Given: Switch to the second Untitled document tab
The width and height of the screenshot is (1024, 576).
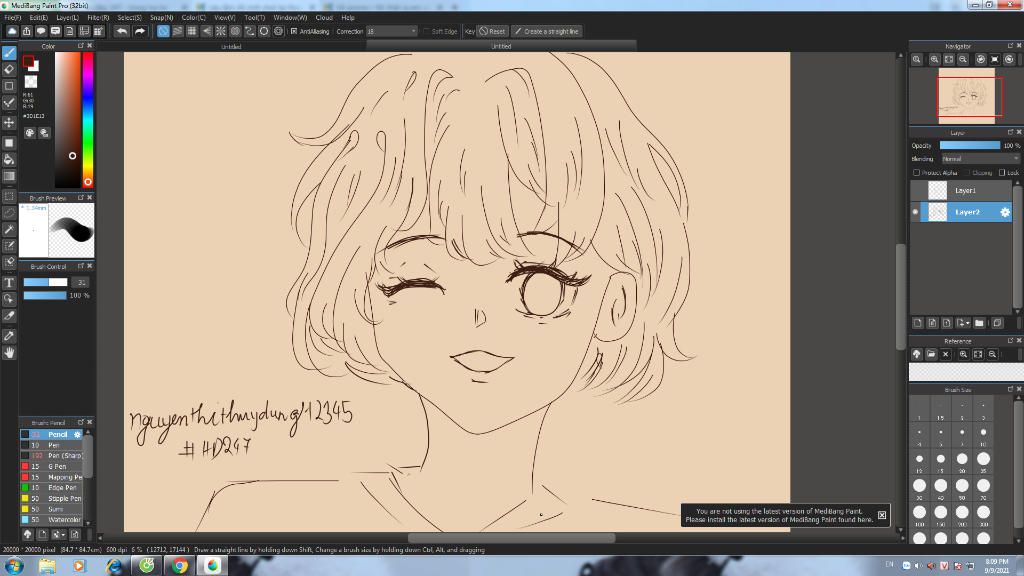Looking at the screenshot, I should (x=501, y=46).
